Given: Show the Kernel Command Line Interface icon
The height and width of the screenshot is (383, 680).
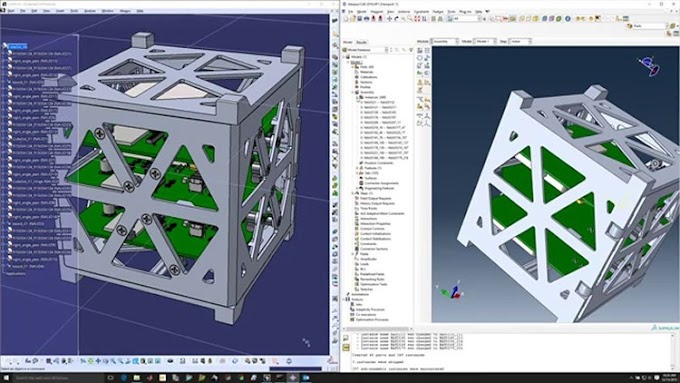Looking at the screenshot, I should [346, 347].
